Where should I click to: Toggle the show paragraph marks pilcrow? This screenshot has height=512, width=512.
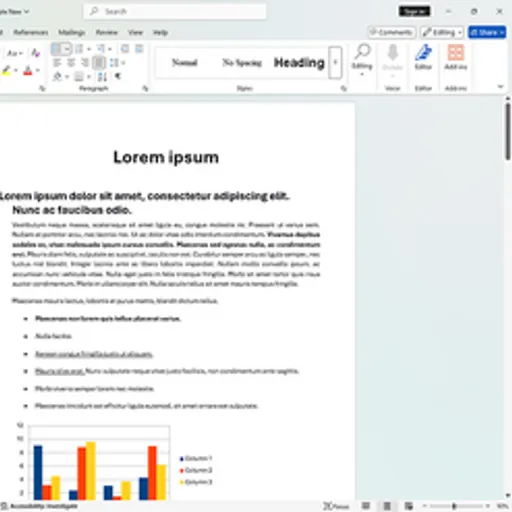[x=118, y=77]
